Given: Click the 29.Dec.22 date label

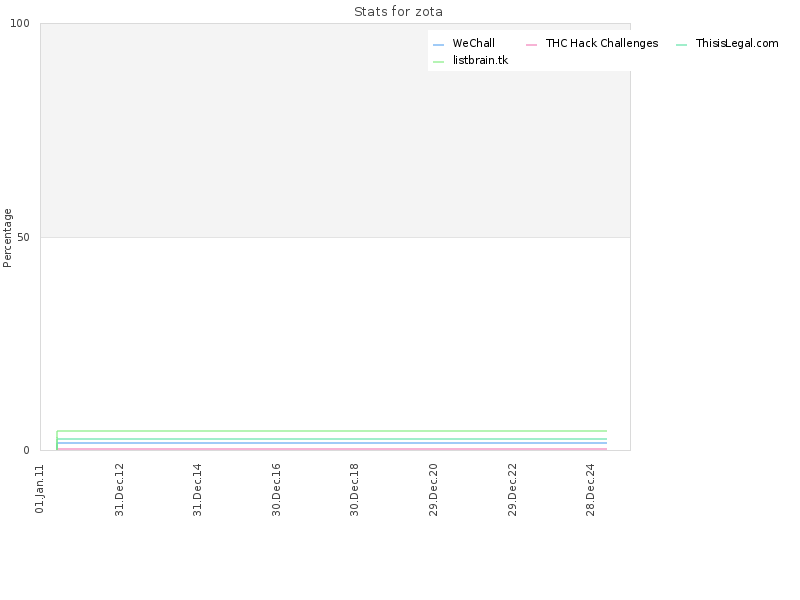Looking at the screenshot, I should 512,490.
